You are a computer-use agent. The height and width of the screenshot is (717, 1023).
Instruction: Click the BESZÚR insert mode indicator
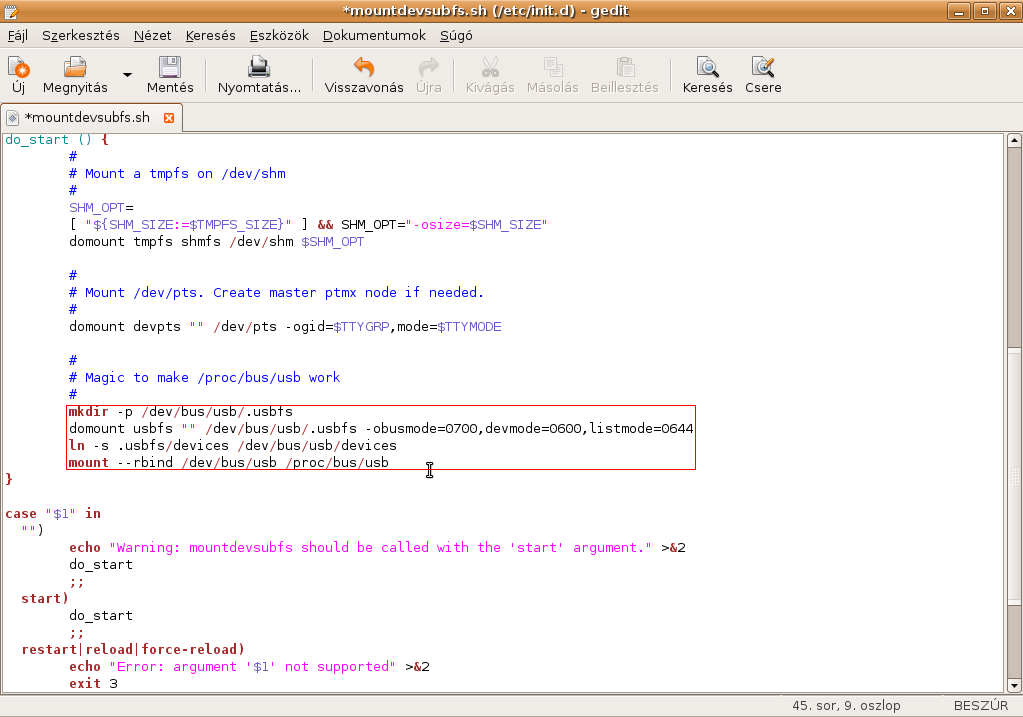[x=981, y=705]
